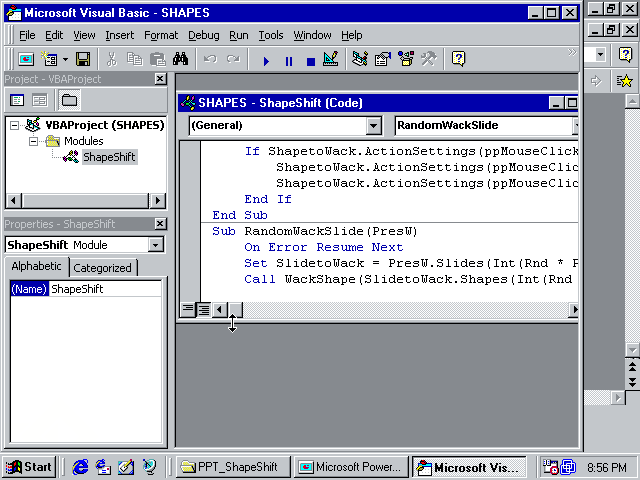Screen dimensions: 640x480
Task: Click the project tree left scroll arrow
Action: pyautogui.click(x=14, y=200)
